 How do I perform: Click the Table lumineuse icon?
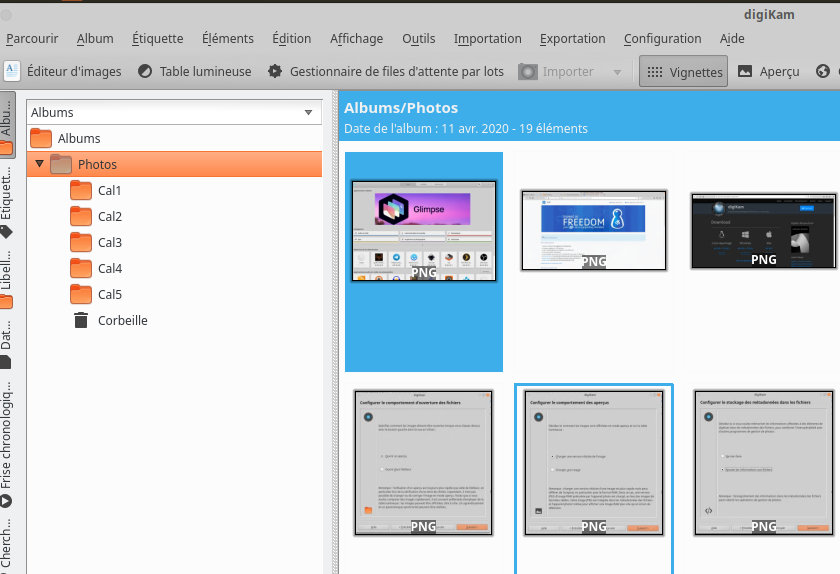pos(145,71)
